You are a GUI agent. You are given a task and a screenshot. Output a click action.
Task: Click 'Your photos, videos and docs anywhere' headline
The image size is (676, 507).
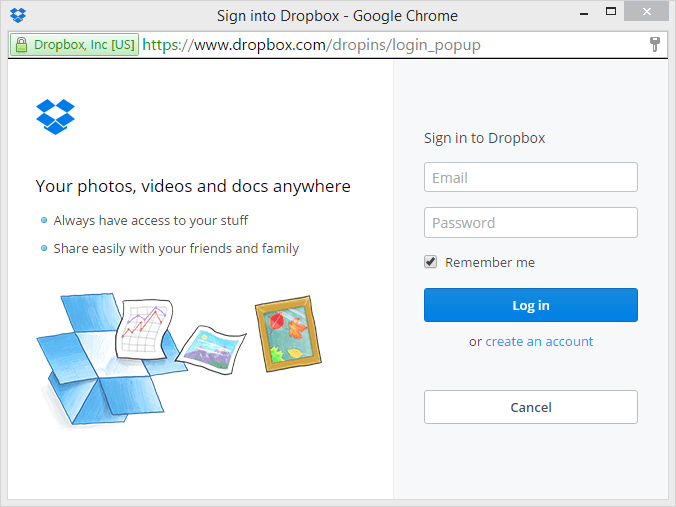coord(193,186)
